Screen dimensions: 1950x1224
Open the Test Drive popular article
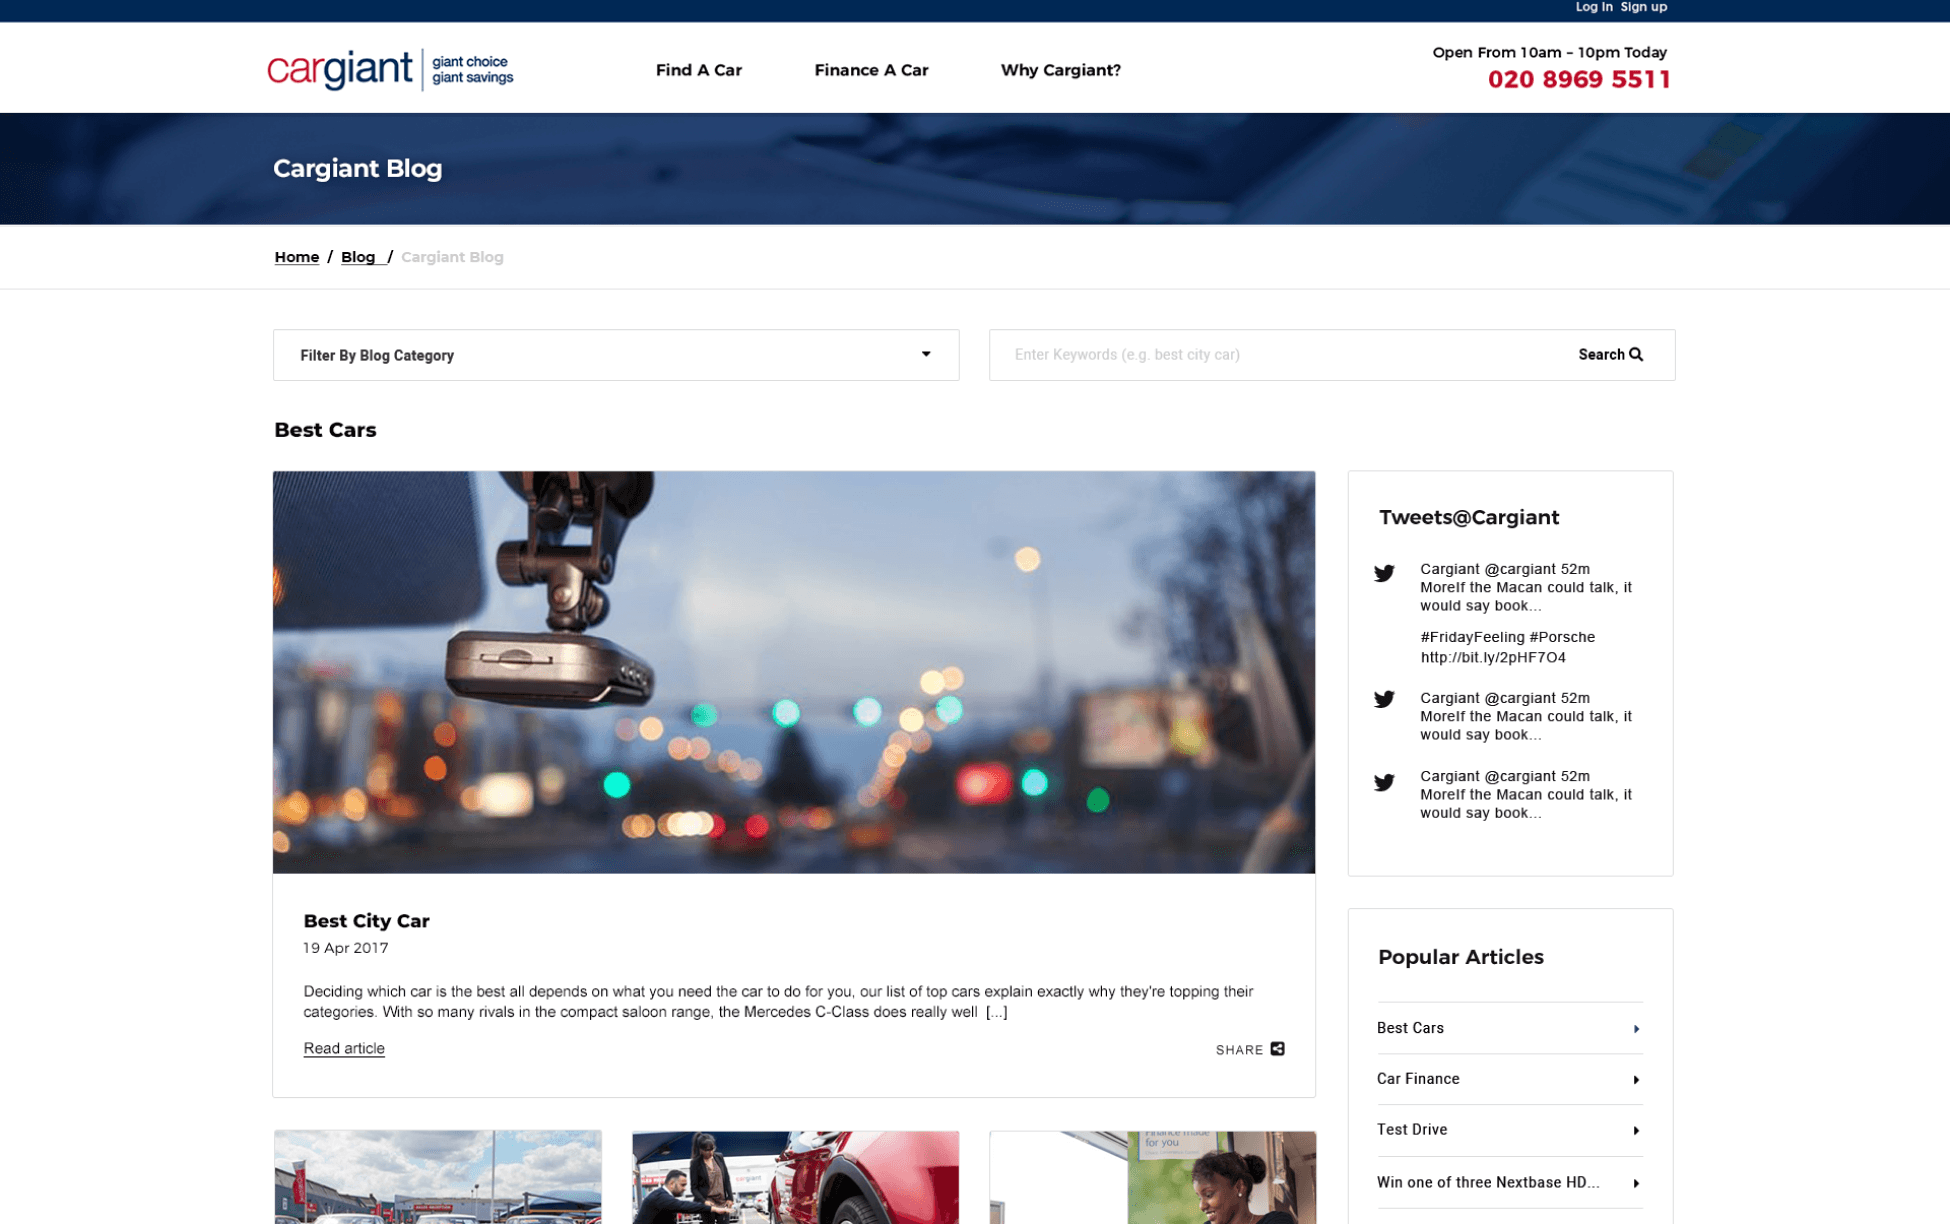click(1509, 1130)
